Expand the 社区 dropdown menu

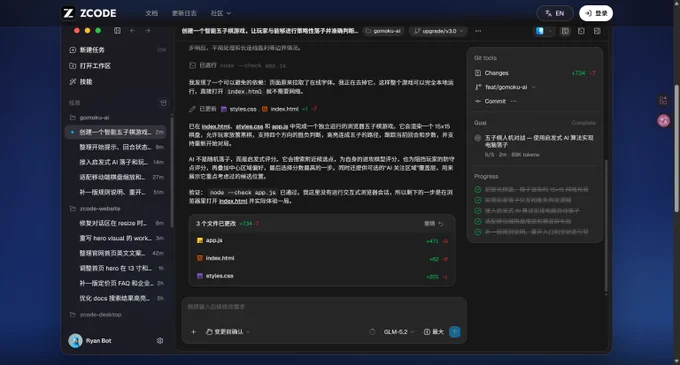221,13
